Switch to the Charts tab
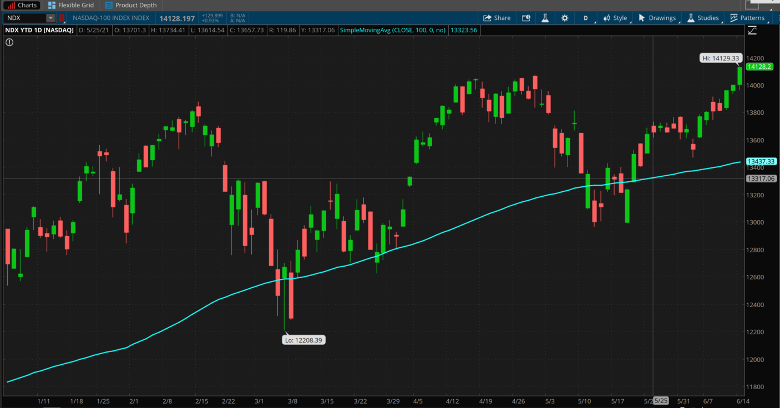The width and height of the screenshot is (780, 408). (22, 5)
